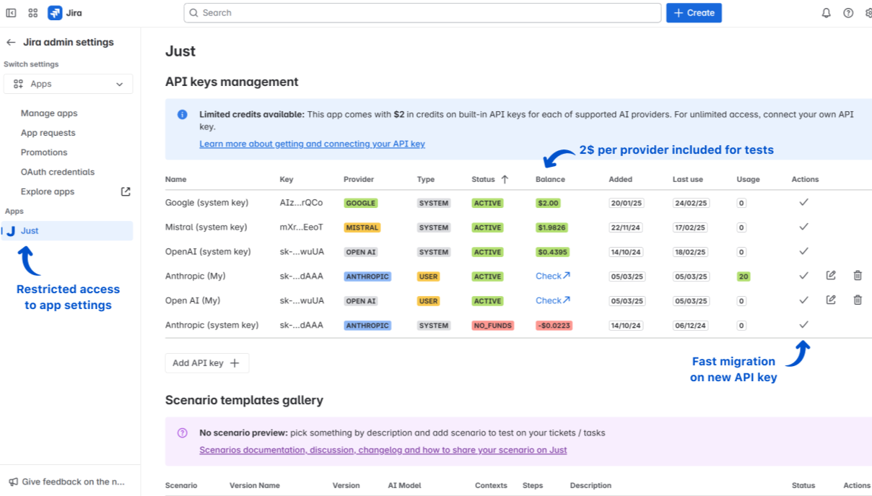The width and height of the screenshot is (872, 496).
Task: Edit the Open AI (My) API key
Action: tap(831, 300)
